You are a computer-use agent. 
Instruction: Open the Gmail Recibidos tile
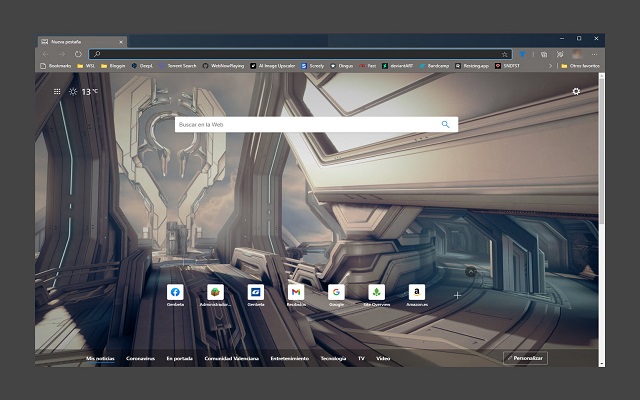tap(296, 292)
